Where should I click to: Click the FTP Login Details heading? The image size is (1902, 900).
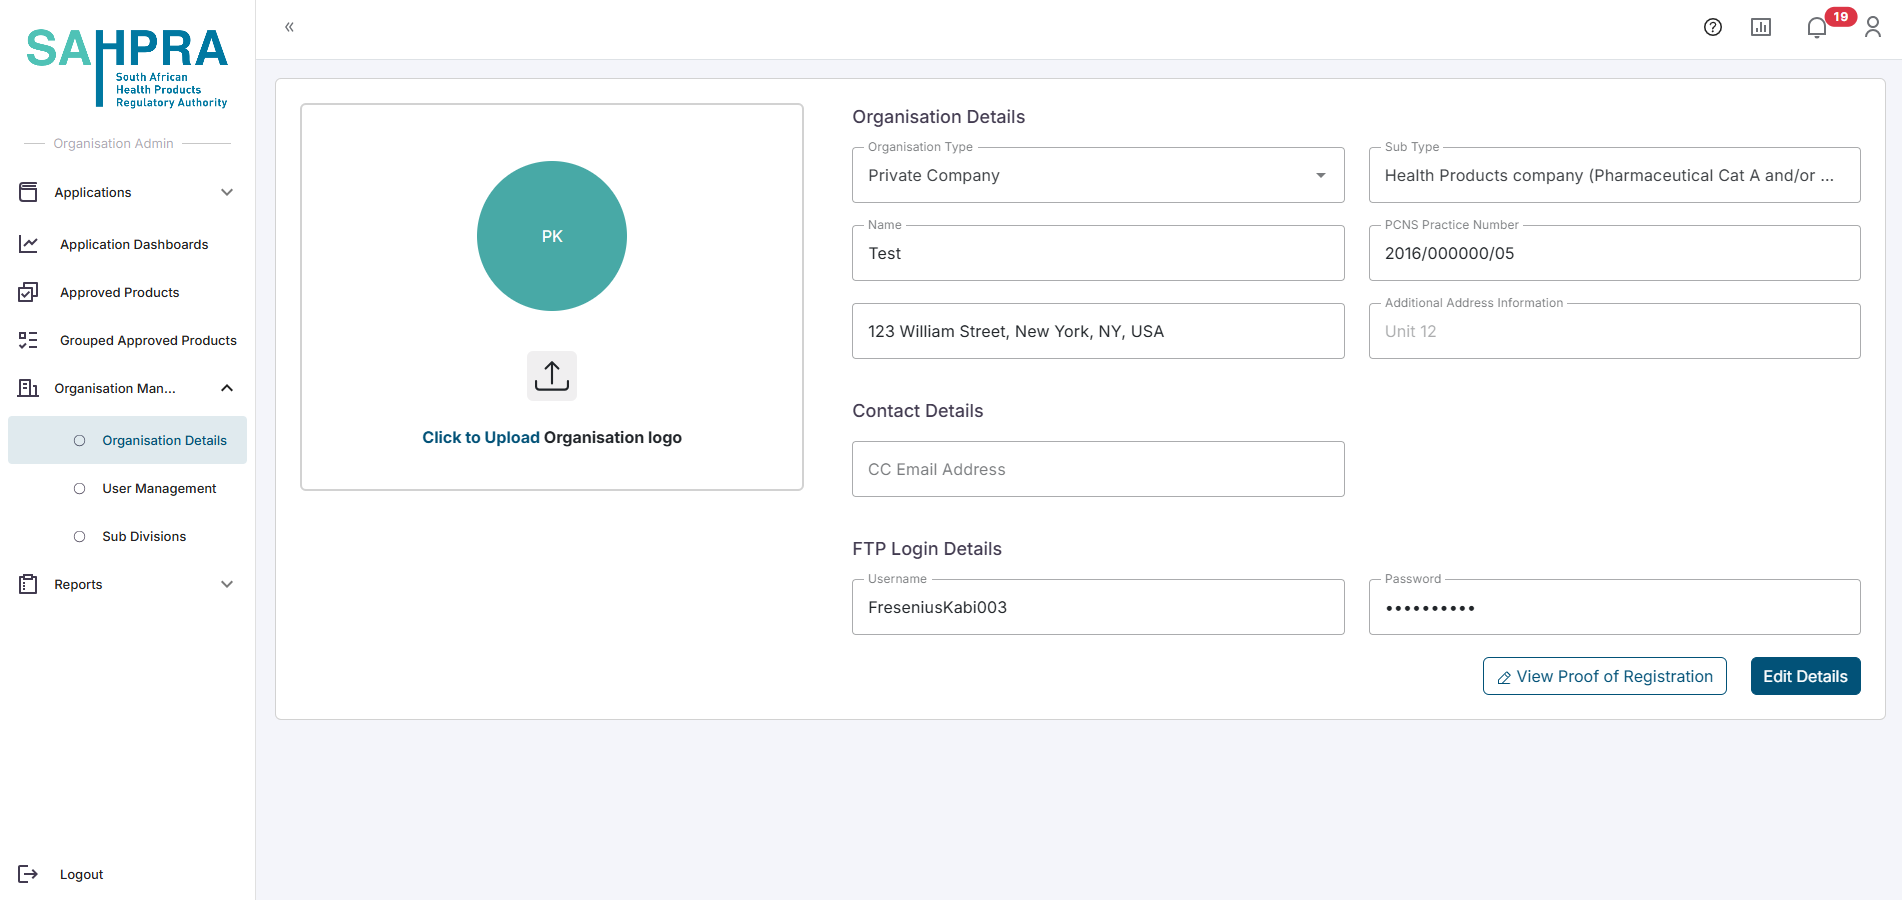927,549
